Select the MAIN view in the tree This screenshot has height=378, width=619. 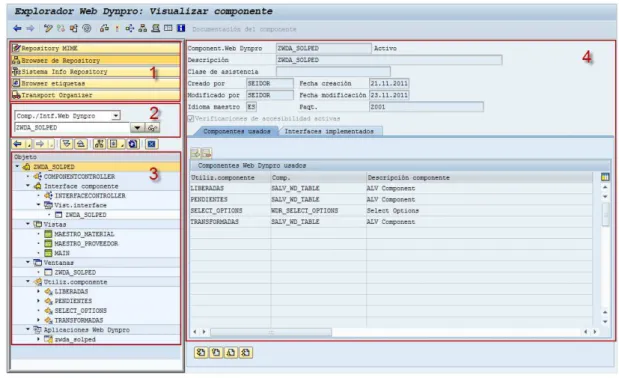click(x=62, y=253)
